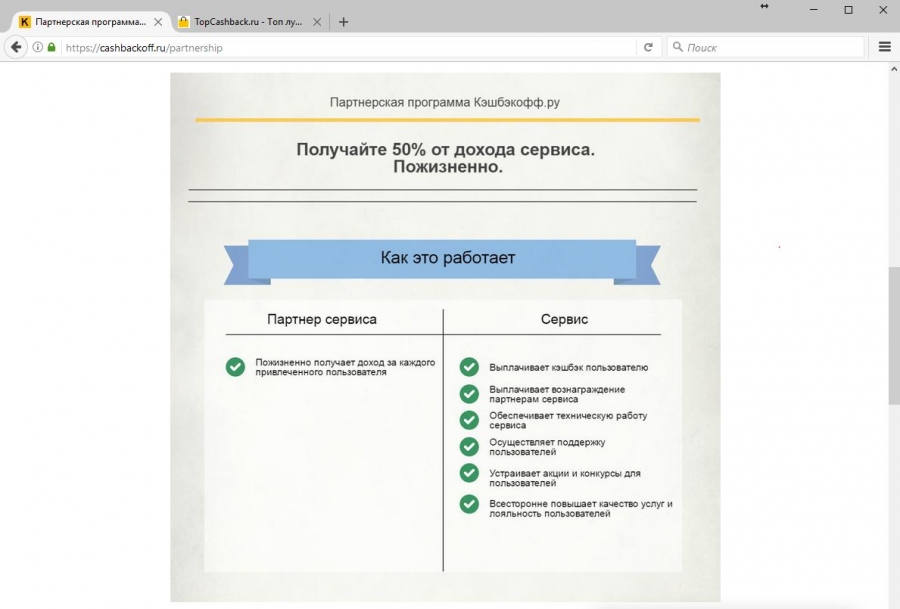The width and height of the screenshot is (900, 609).
Task: Click the TopCashback tab favicon
Action: click(x=184, y=22)
